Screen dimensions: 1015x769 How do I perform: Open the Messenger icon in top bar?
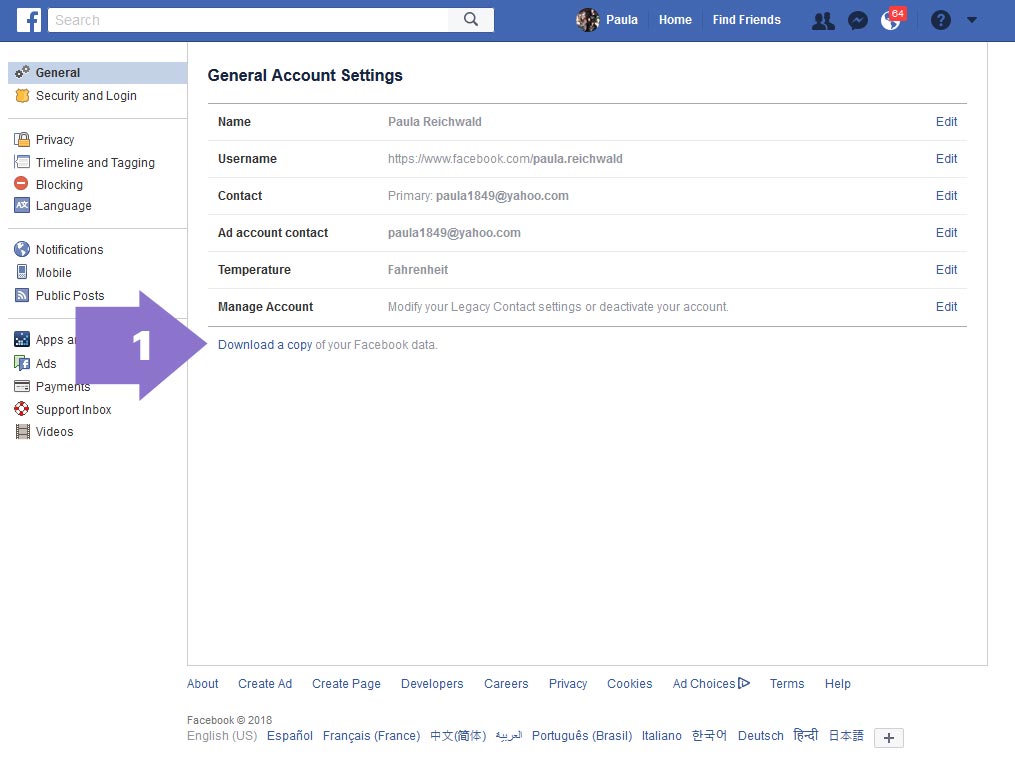coord(858,21)
